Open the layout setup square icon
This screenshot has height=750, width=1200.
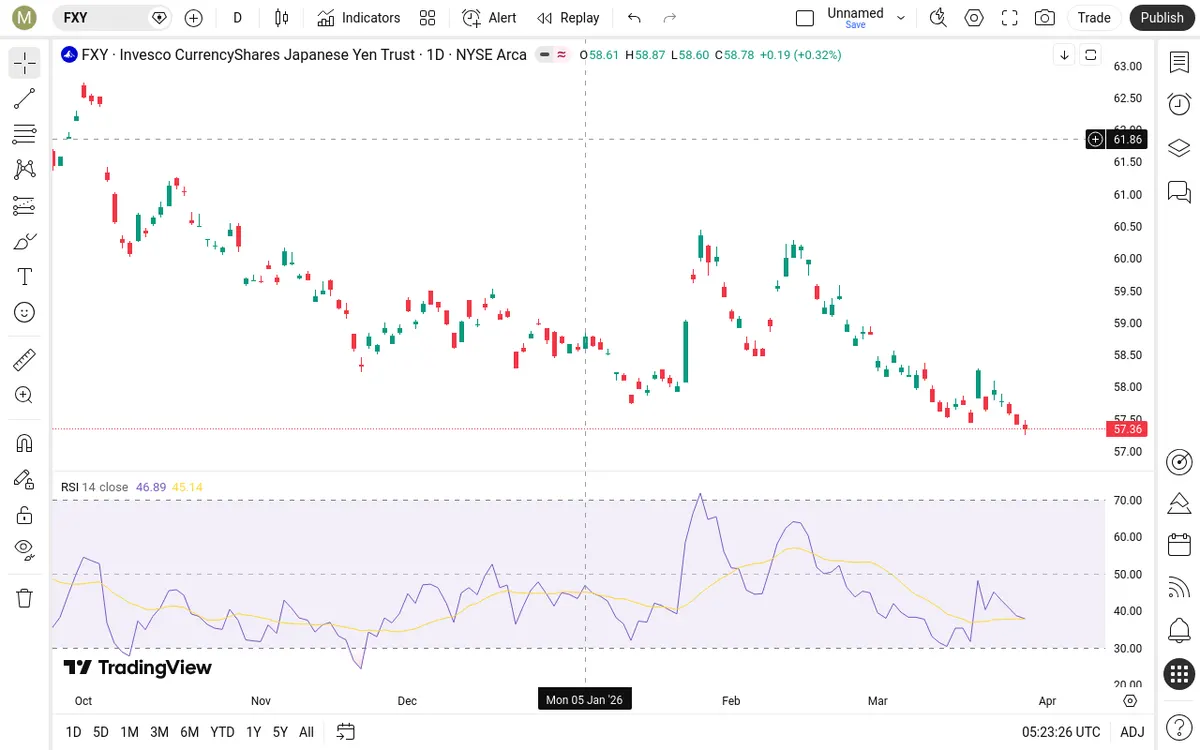[805, 17]
